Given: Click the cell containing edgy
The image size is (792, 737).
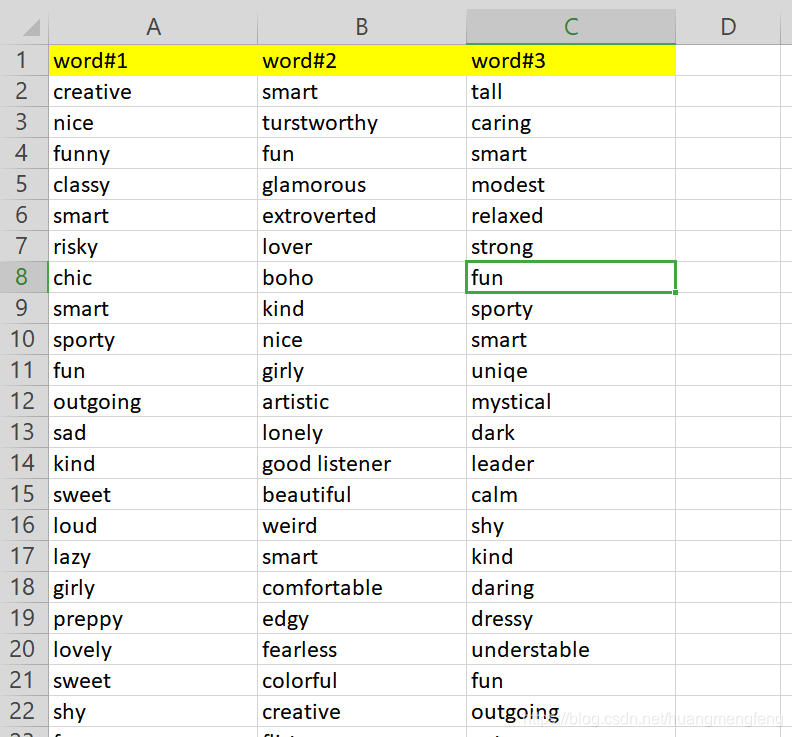Looking at the screenshot, I should (x=362, y=618).
